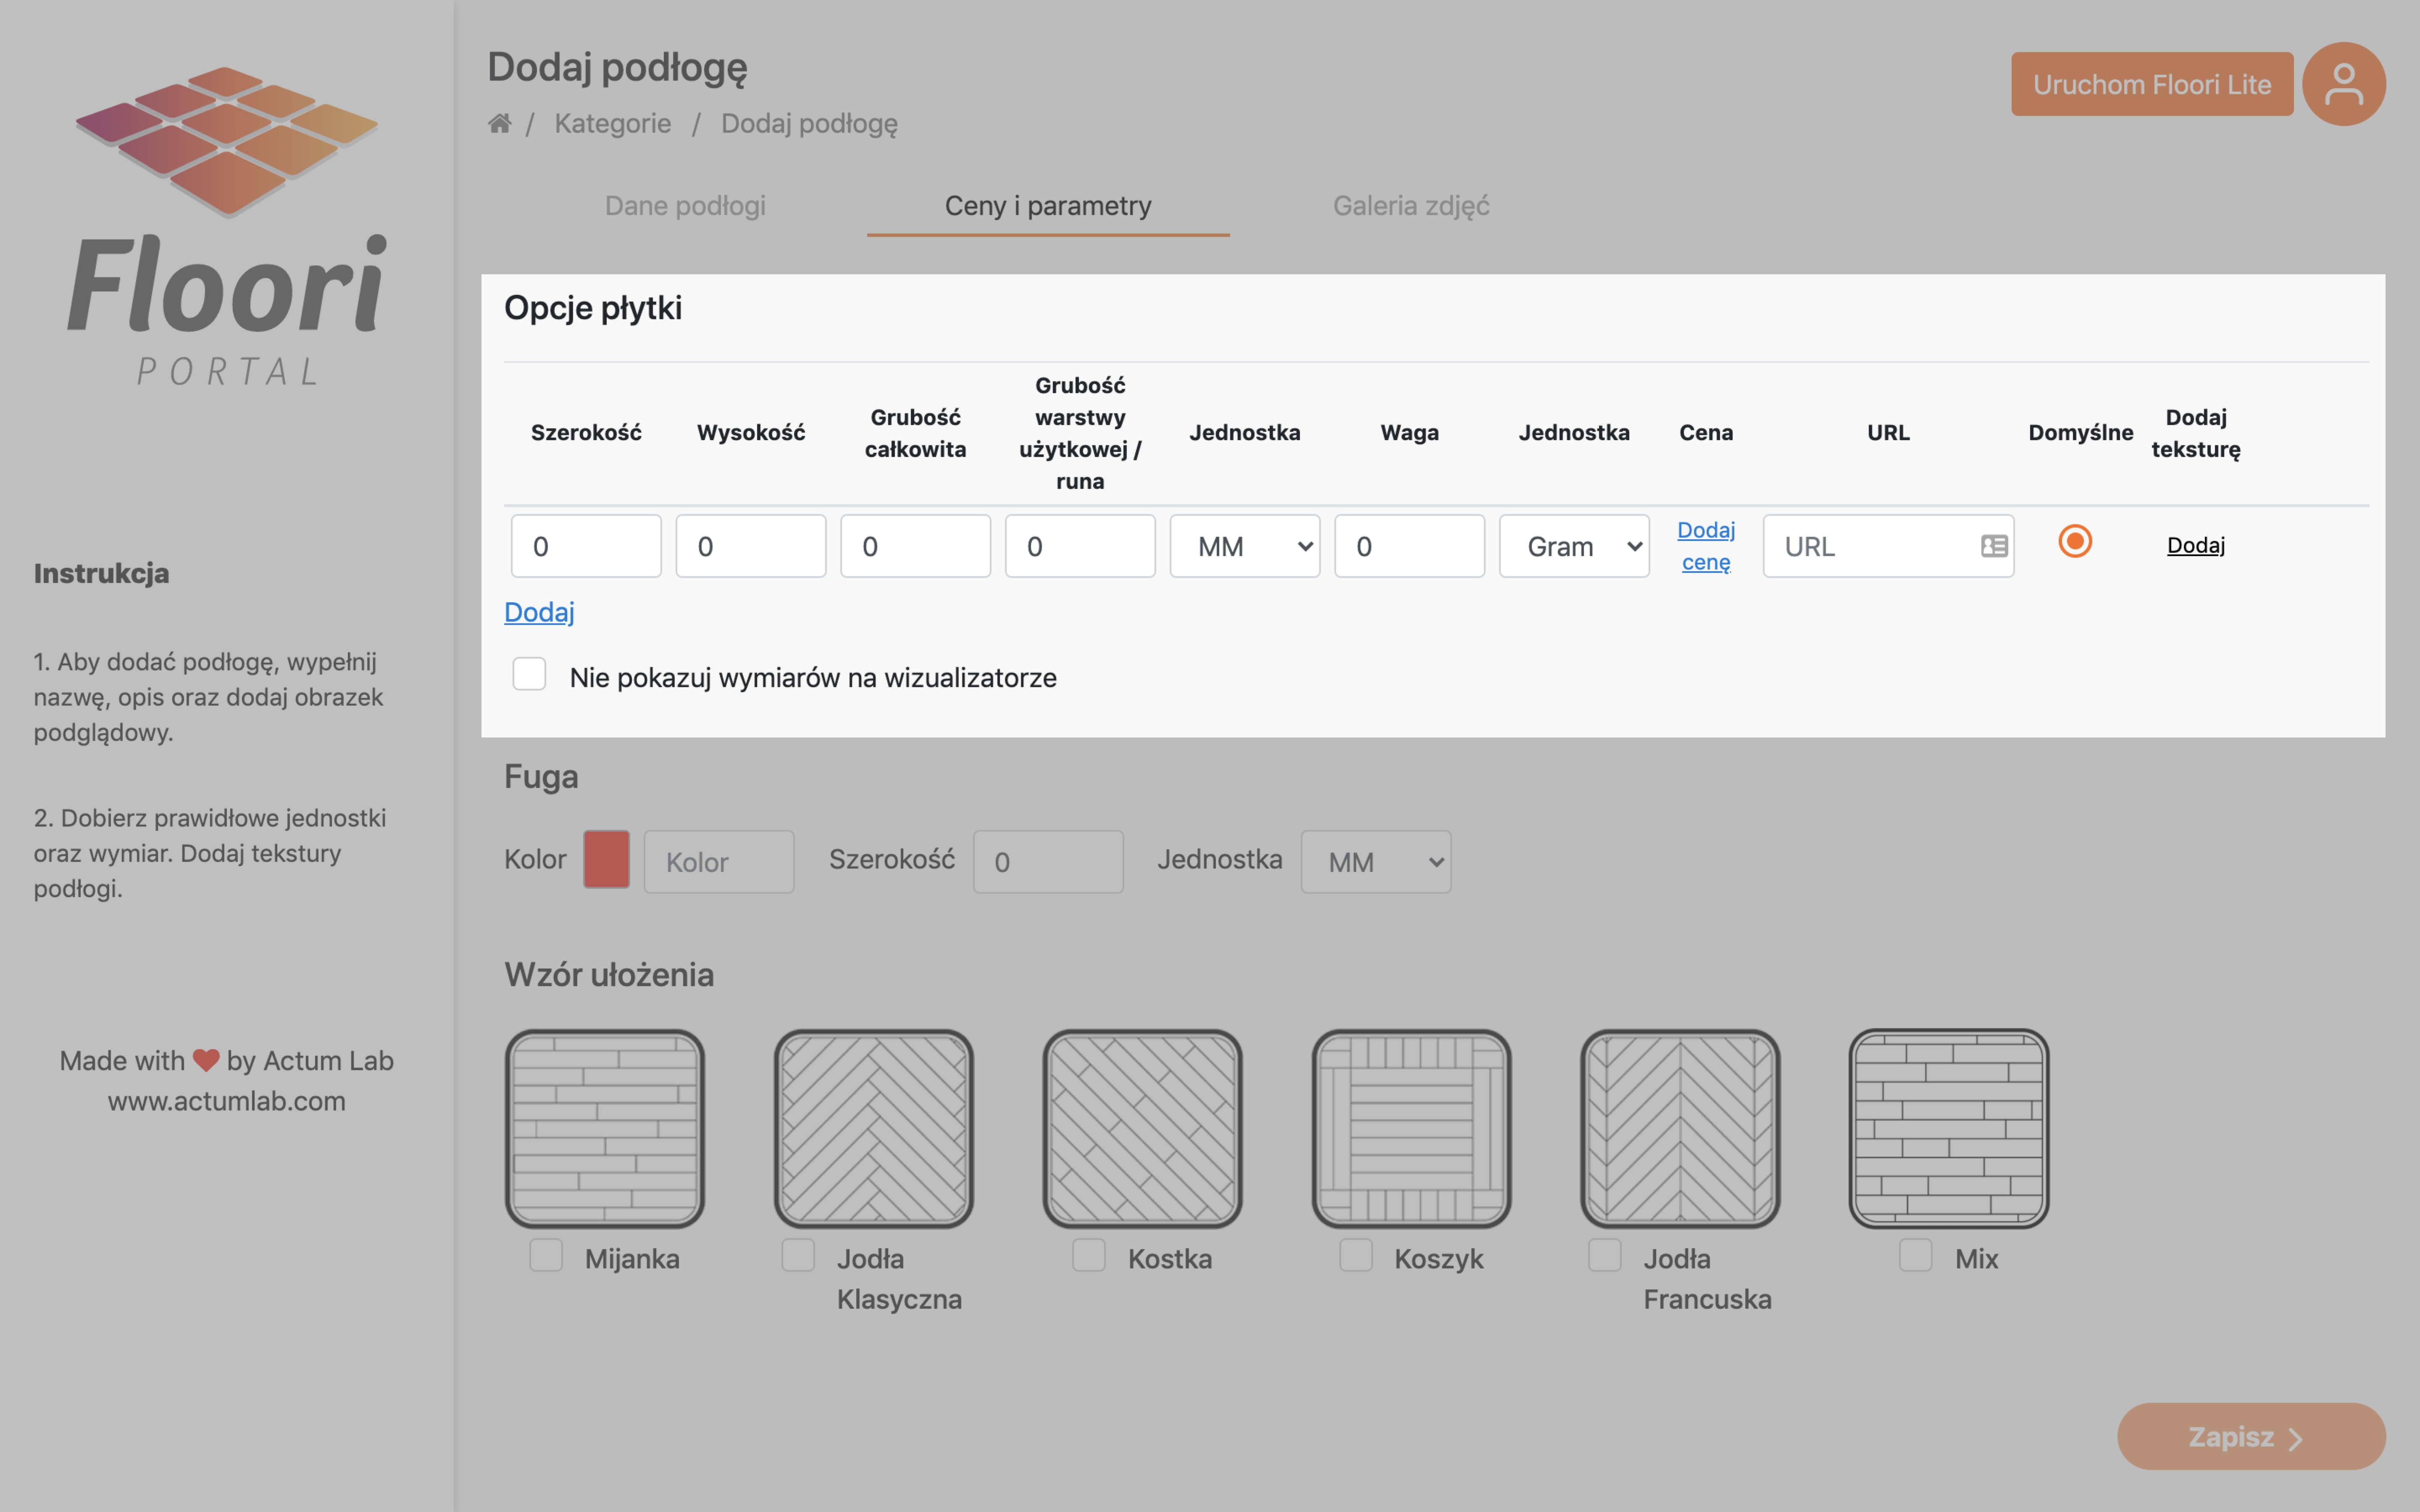The image size is (2420, 1512).
Task: Open the Gram weight unit dropdown
Action: point(1574,546)
